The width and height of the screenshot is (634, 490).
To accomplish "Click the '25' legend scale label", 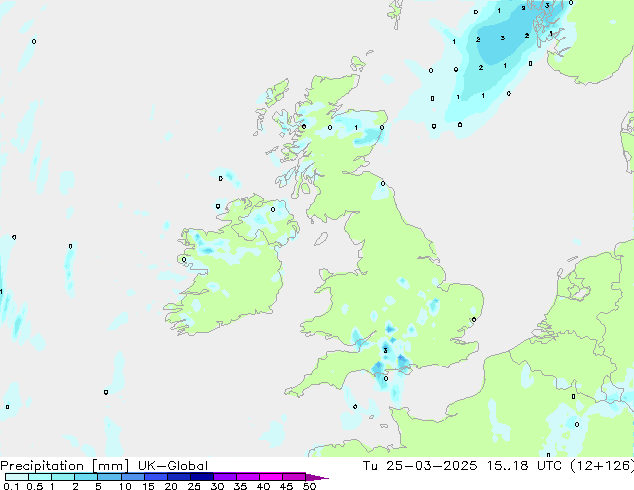I will [194, 486].
